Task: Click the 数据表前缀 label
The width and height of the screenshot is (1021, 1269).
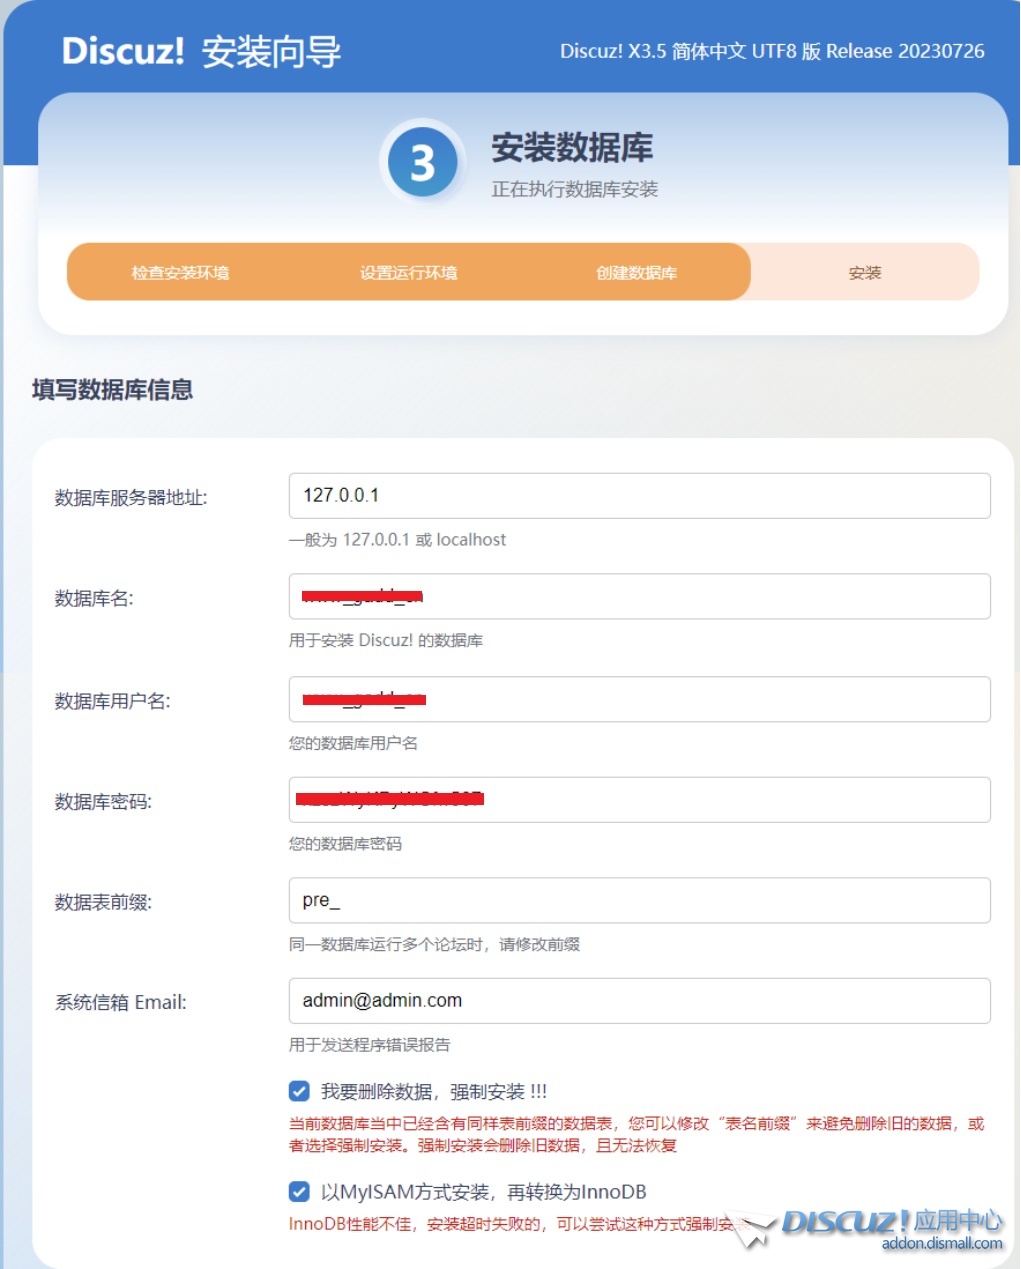Action: 103,903
